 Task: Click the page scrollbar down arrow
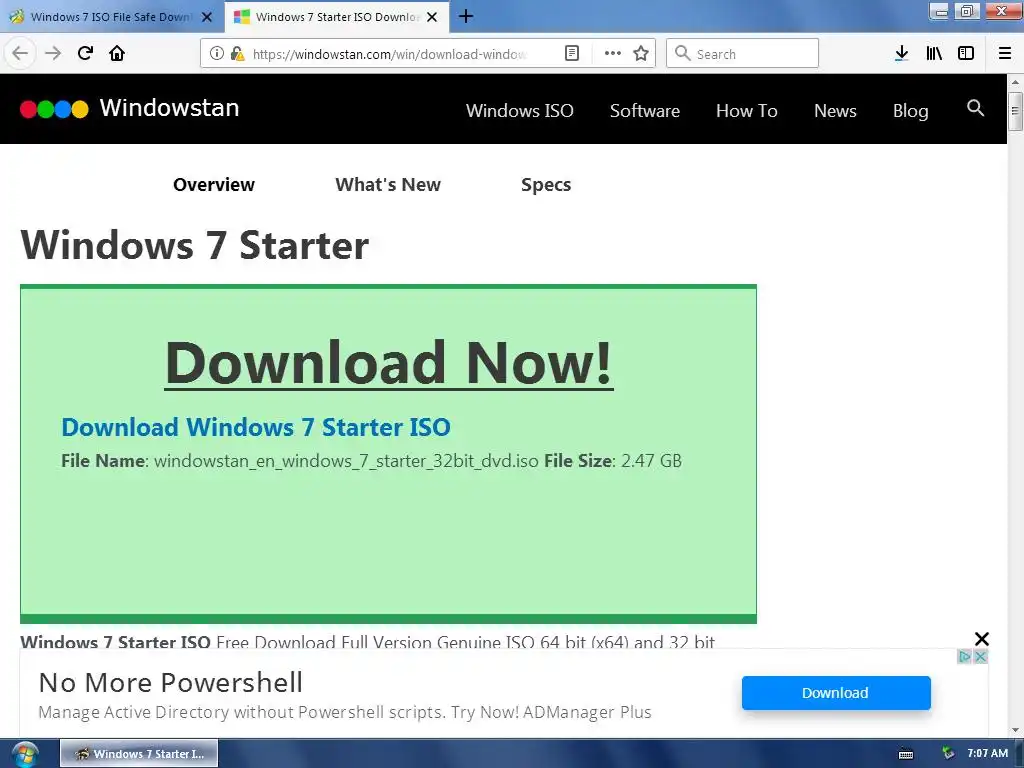[x=1016, y=729]
